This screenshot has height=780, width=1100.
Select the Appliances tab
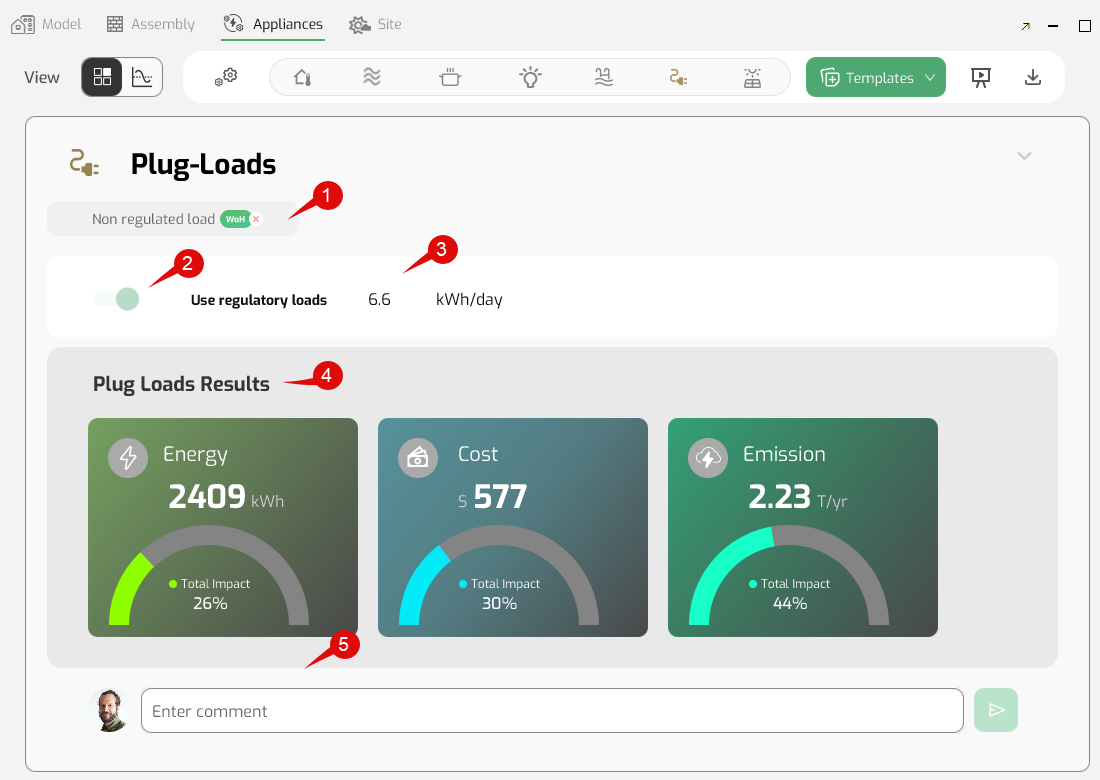point(273,25)
